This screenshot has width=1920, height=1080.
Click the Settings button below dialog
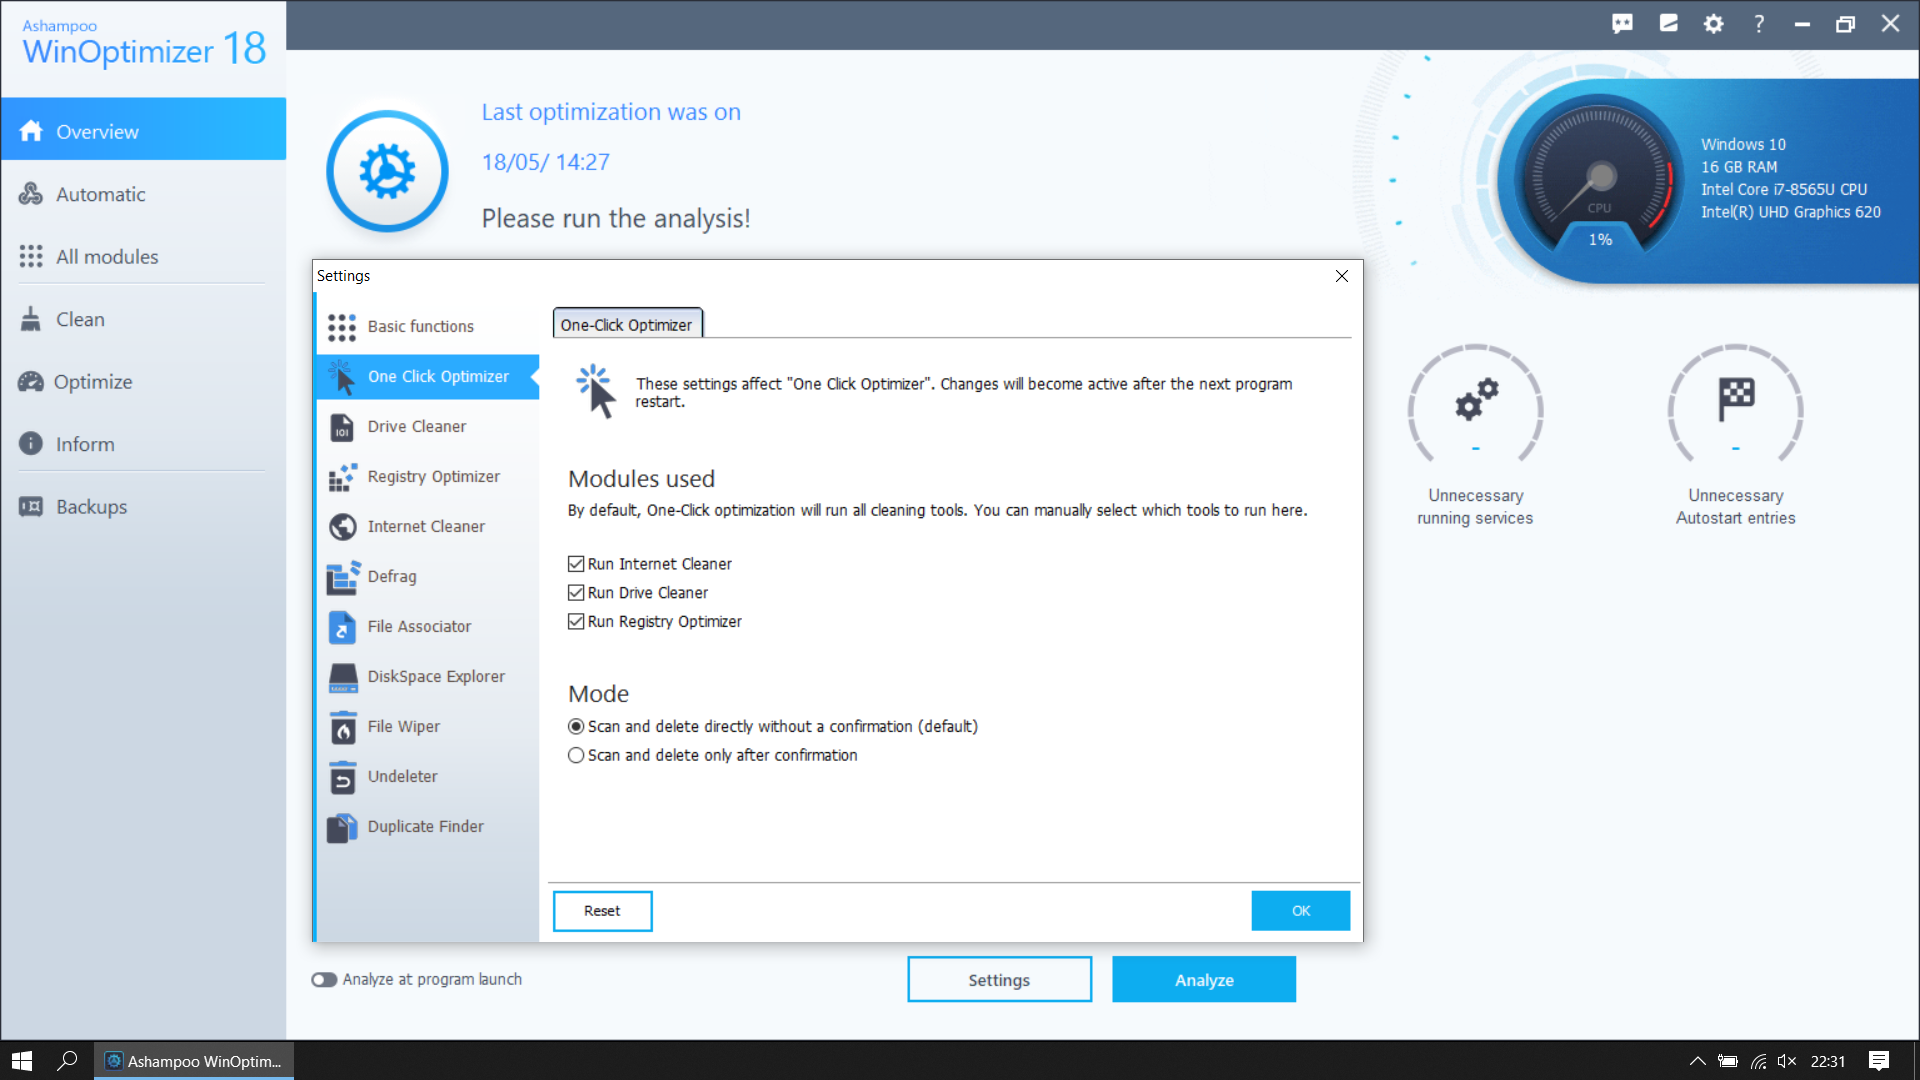point(999,980)
